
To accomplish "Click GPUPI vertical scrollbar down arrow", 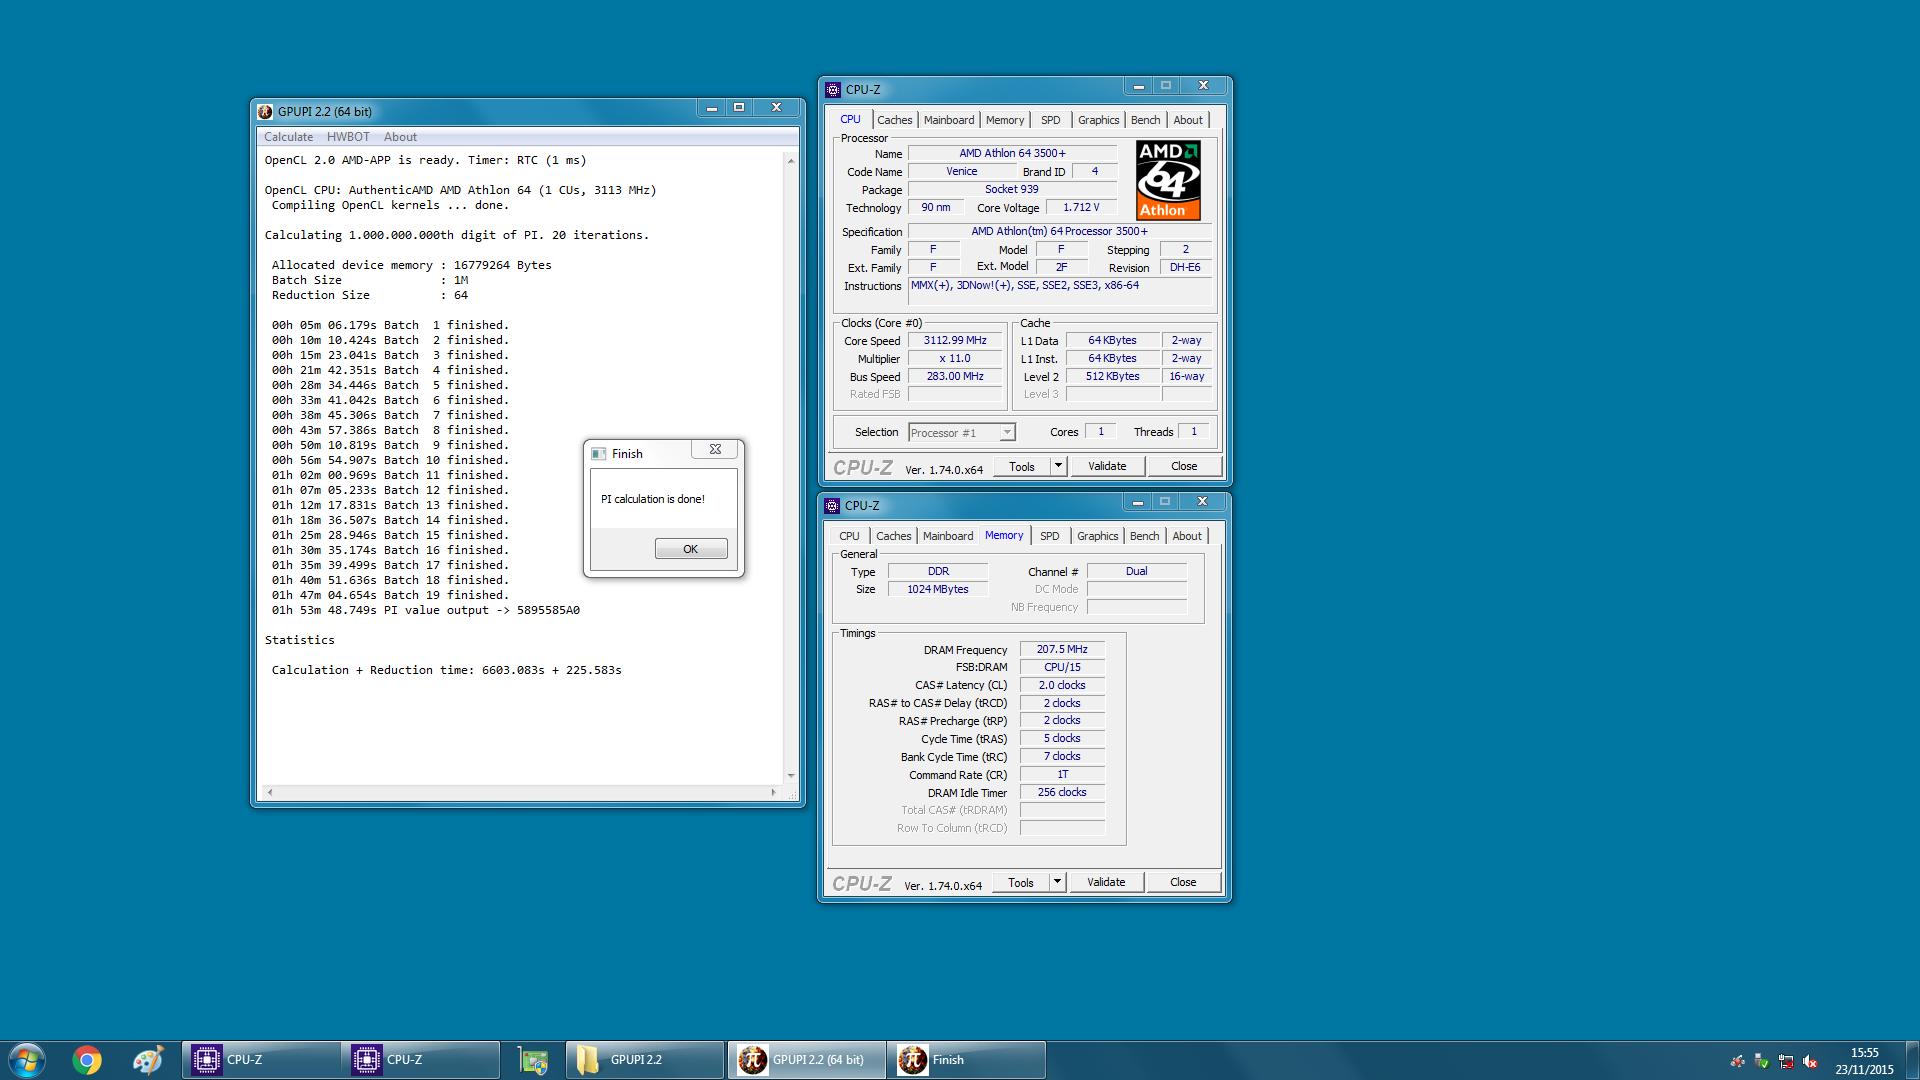I will pyautogui.click(x=791, y=776).
